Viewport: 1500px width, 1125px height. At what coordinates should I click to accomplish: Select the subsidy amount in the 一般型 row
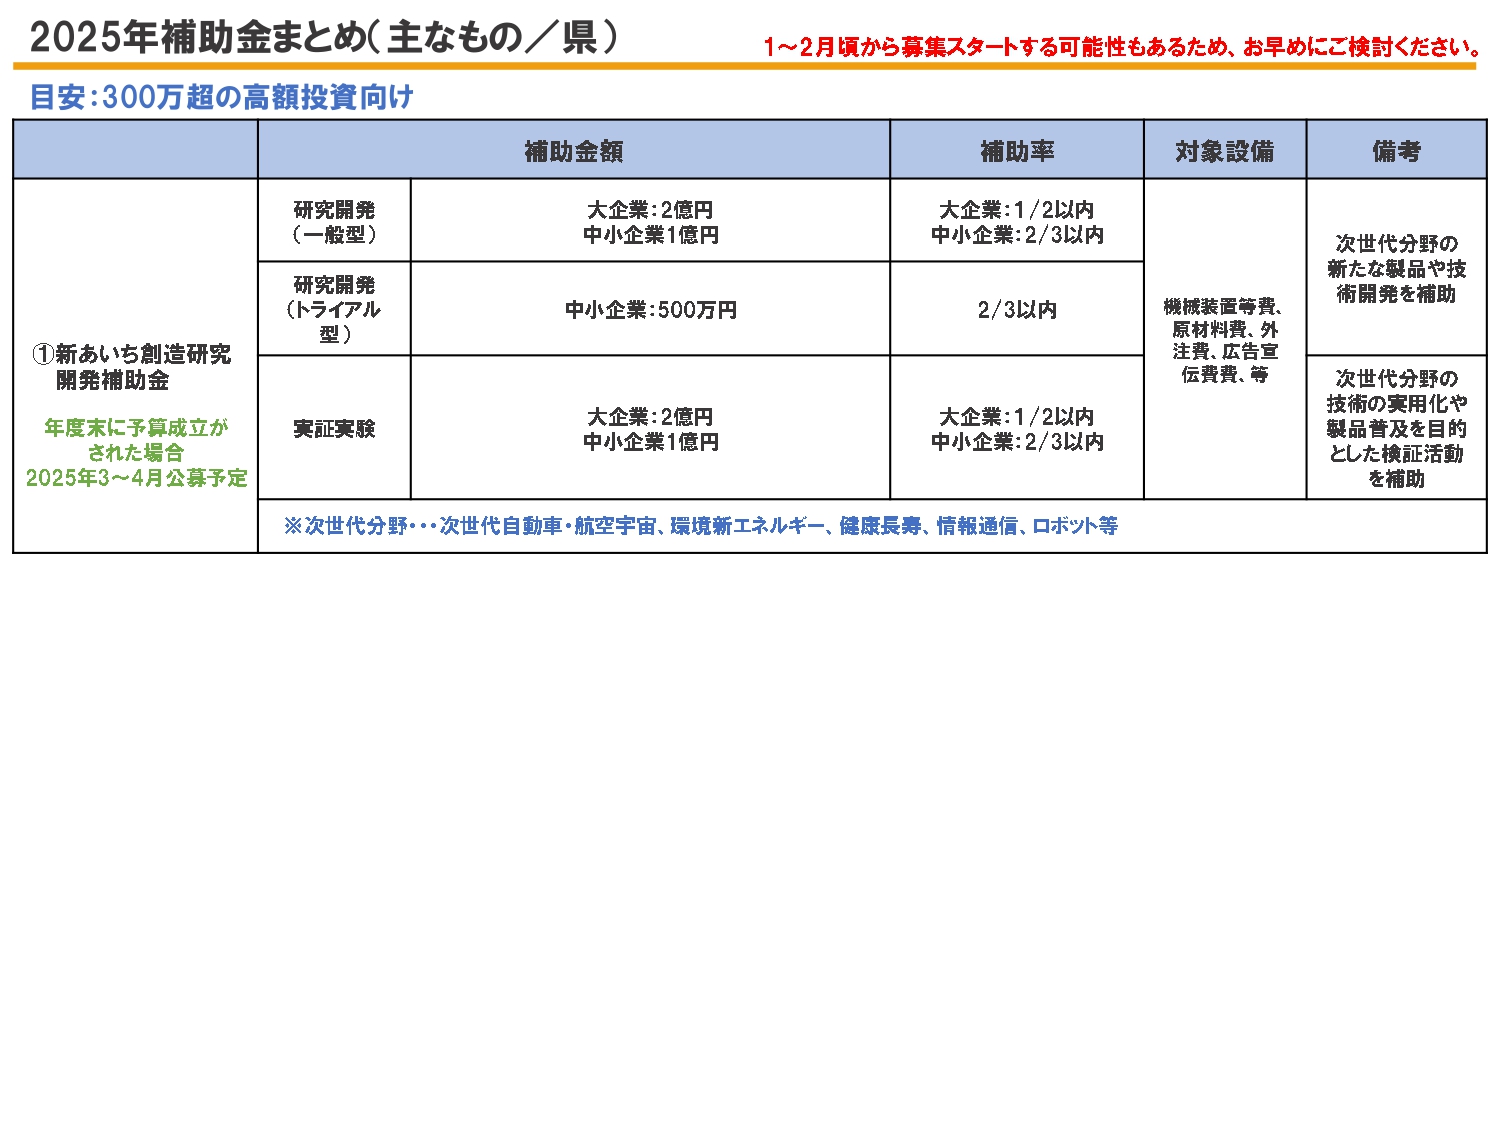tap(651, 222)
